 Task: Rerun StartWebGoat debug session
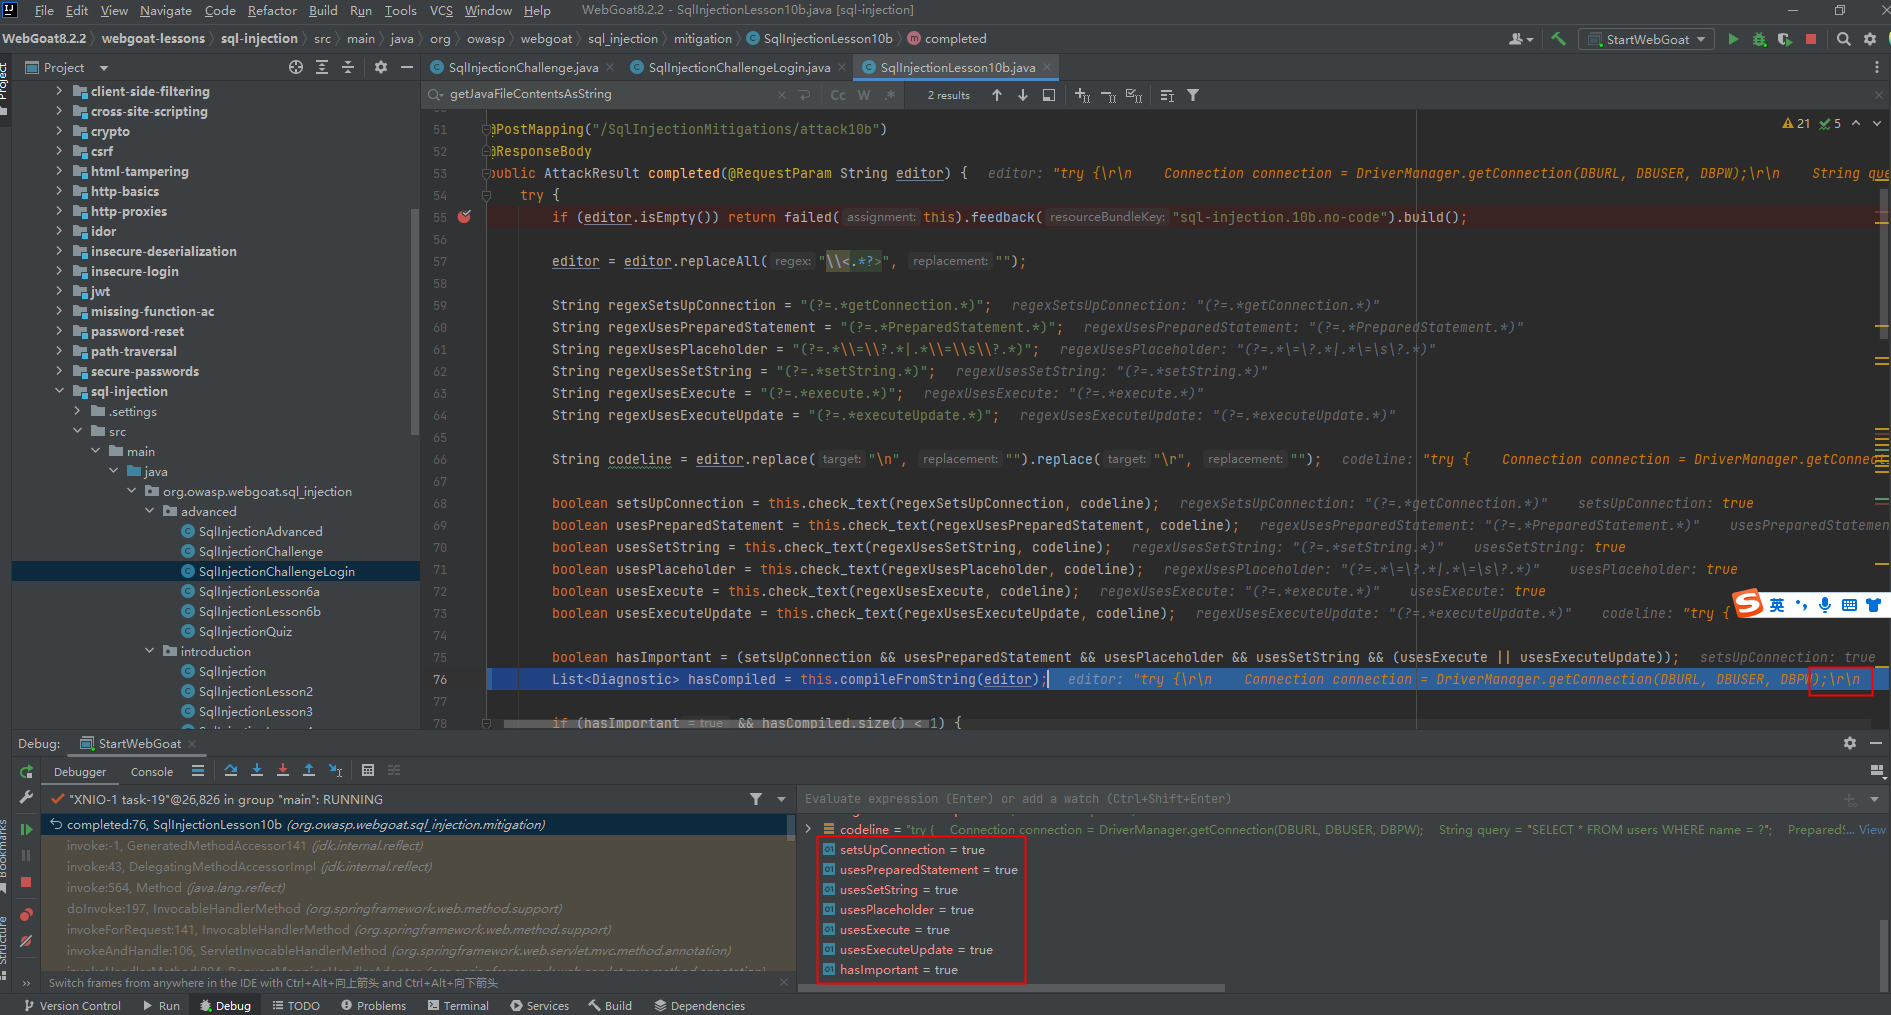pos(26,771)
